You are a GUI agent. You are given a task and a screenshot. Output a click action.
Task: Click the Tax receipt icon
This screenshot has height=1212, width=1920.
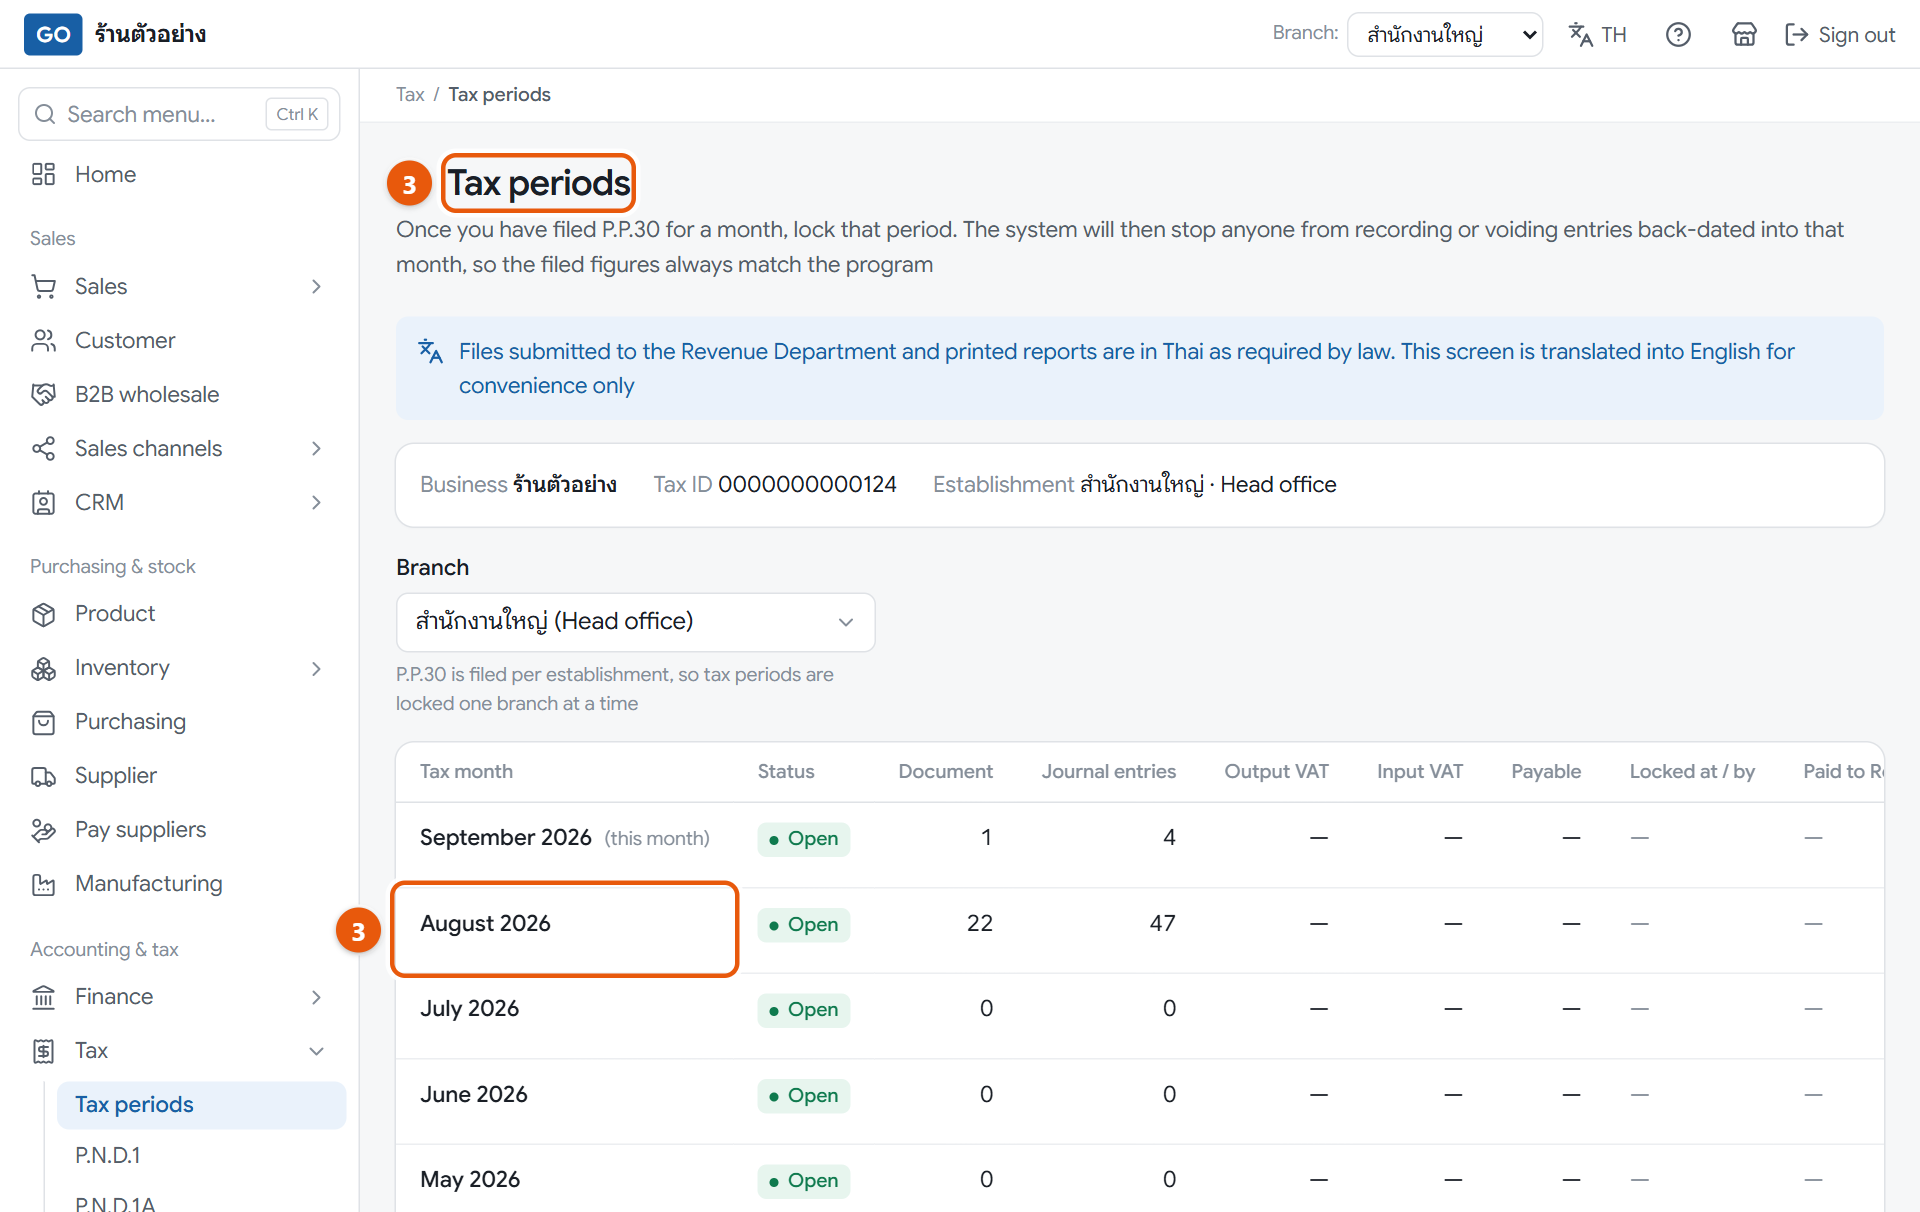point(43,1051)
